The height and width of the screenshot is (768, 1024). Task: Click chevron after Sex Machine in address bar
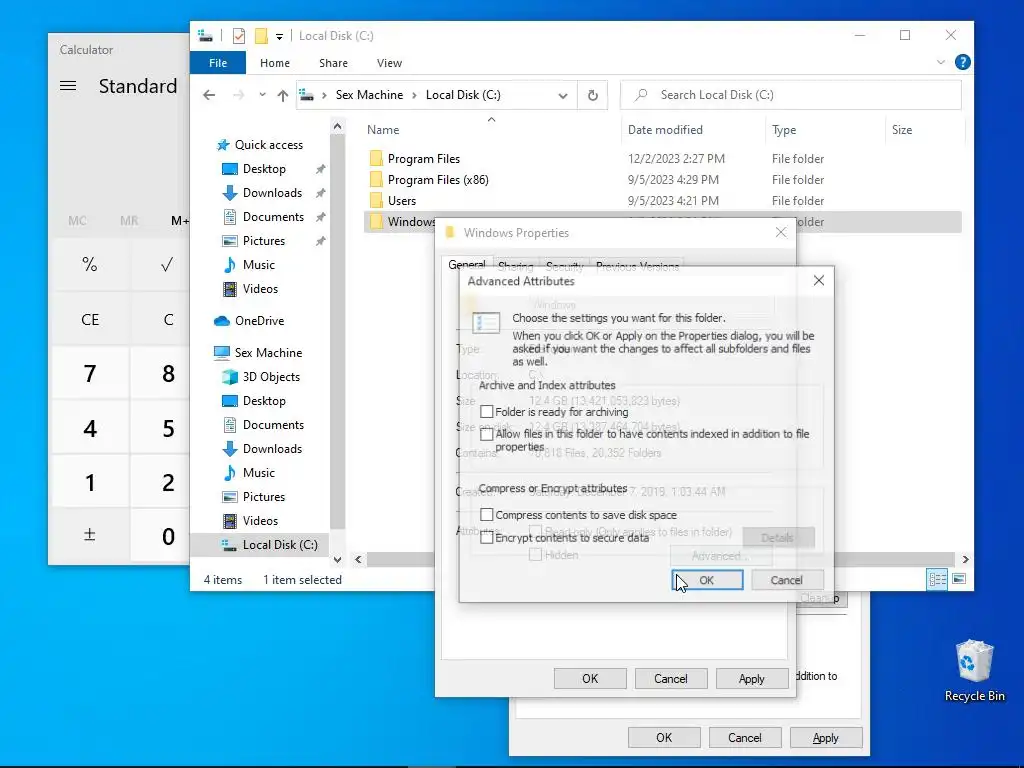pos(414,95)
